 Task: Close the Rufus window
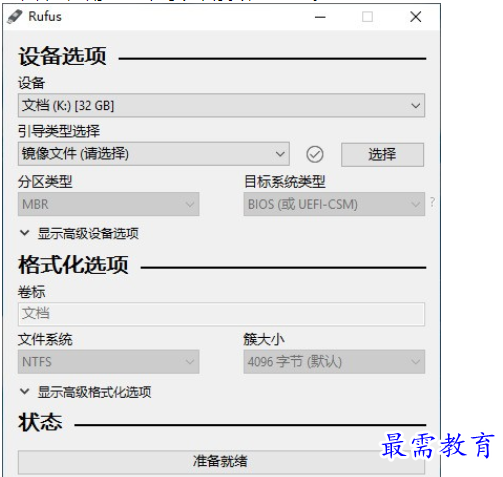416,17
